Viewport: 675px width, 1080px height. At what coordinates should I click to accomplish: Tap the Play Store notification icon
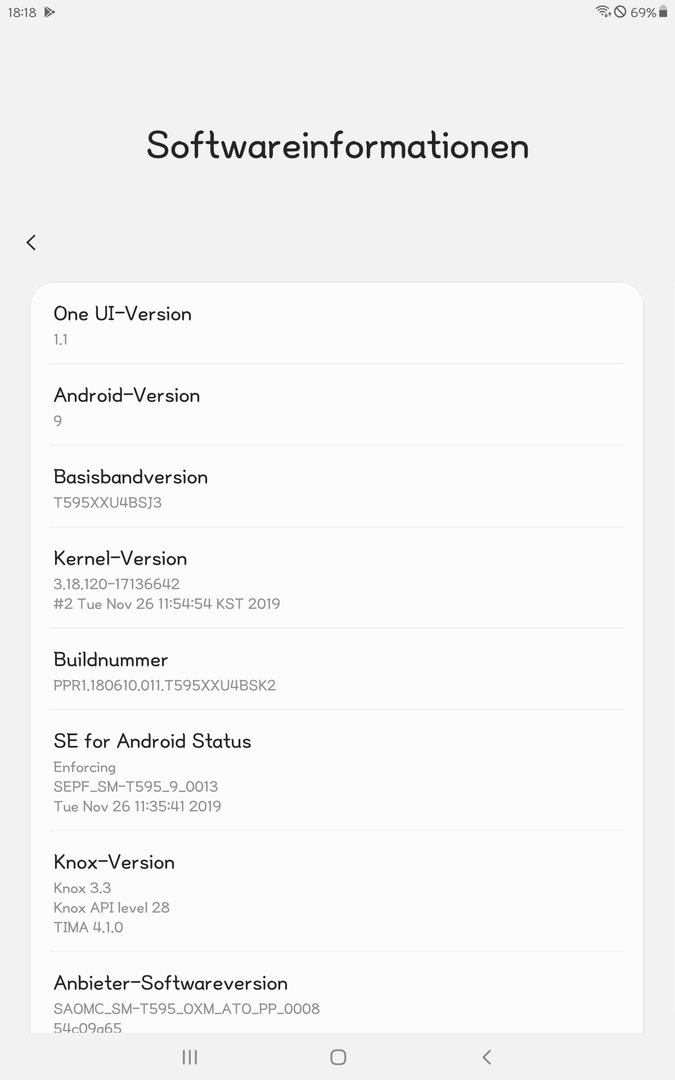(50, 12)
